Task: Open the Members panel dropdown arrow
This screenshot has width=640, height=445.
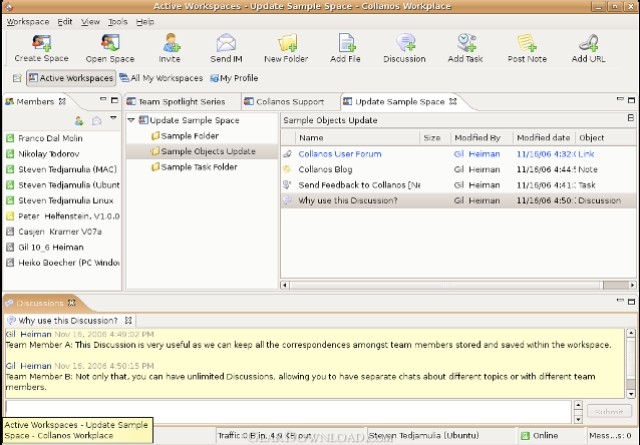Action: [x=113, y=118]
